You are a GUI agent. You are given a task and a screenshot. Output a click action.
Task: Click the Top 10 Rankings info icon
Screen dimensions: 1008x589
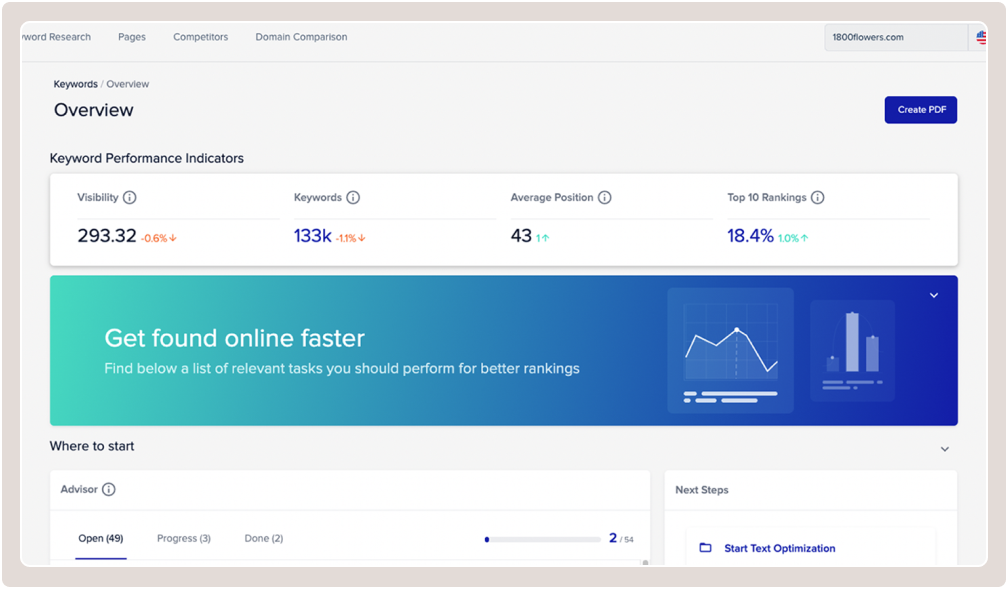pyautogui.click(x=817, y=198)
